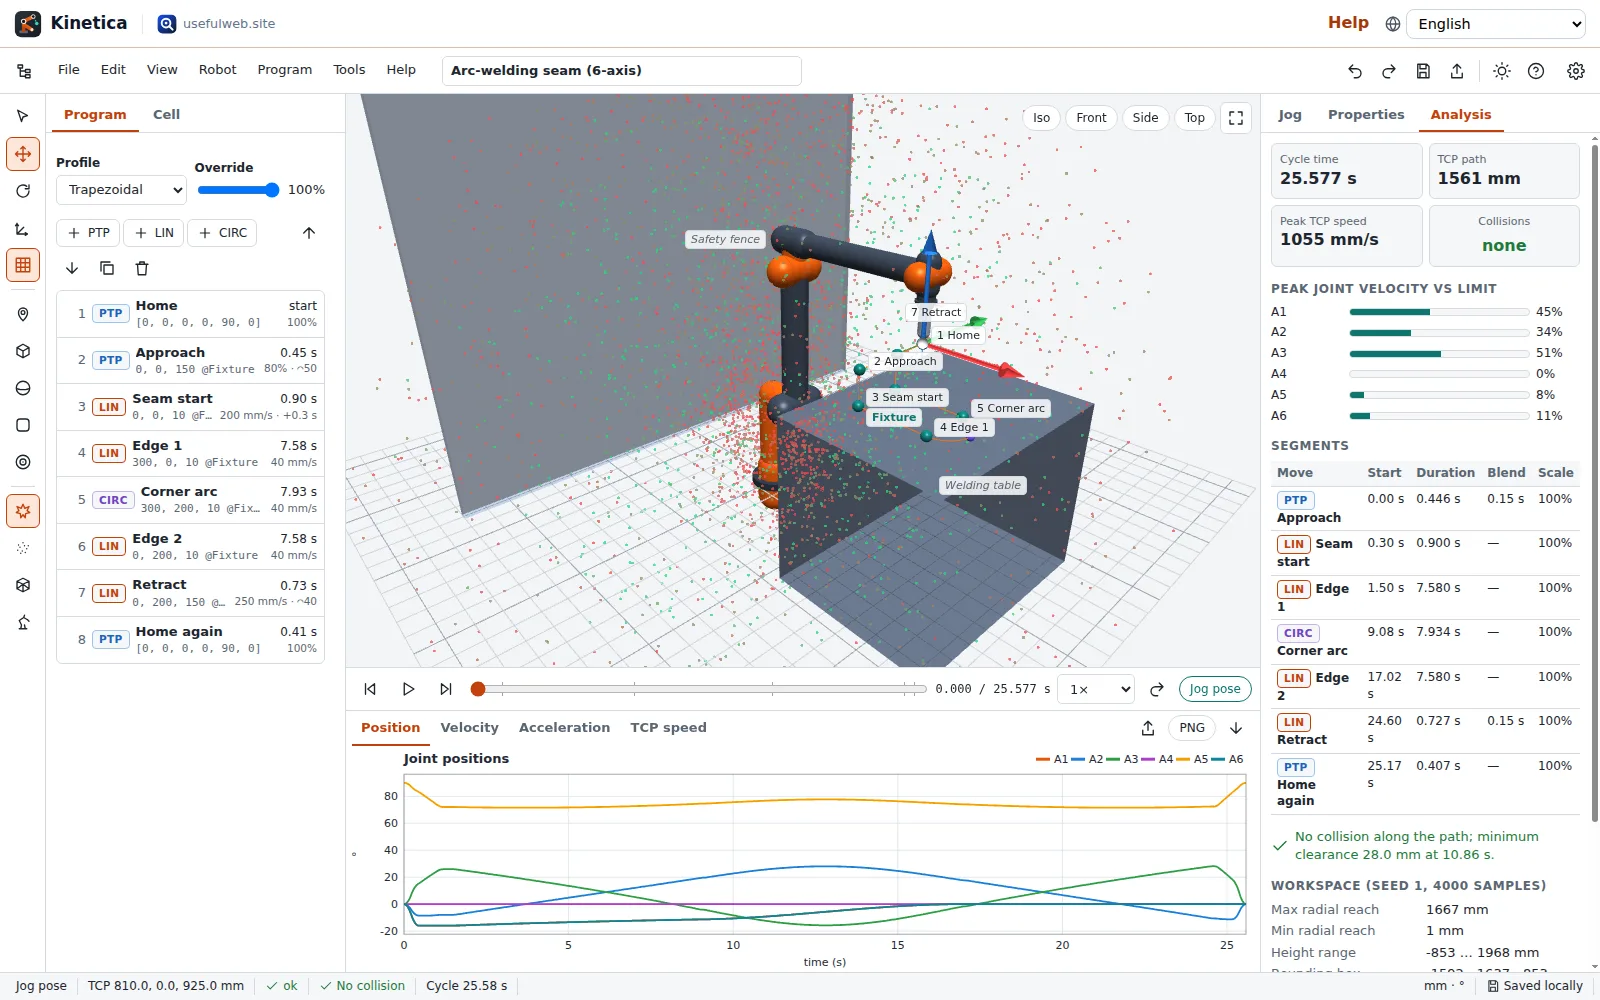The image size is (1600, 1000).
Task: Click the chart share/export icon
Action: (x=1148, y=728)
